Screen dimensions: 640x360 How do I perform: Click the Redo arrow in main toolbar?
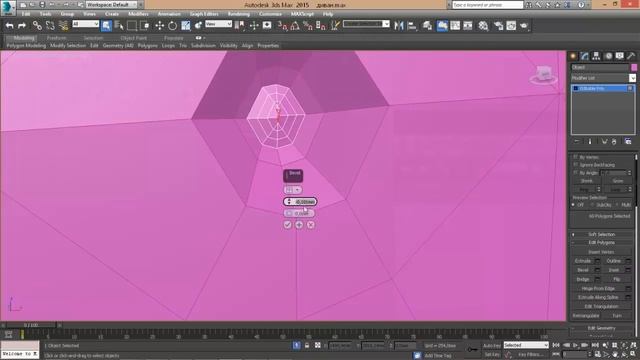tap(22, 25)
